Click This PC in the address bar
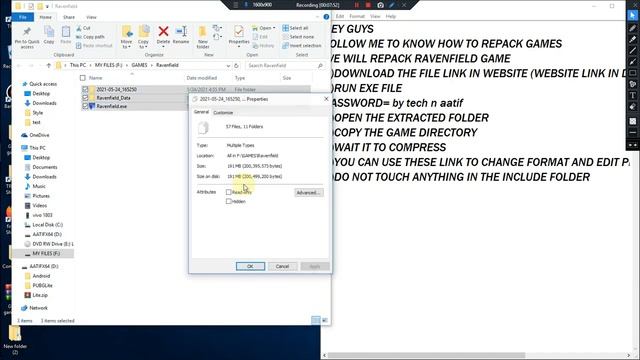The image size is (640, 360). point(78,65)
